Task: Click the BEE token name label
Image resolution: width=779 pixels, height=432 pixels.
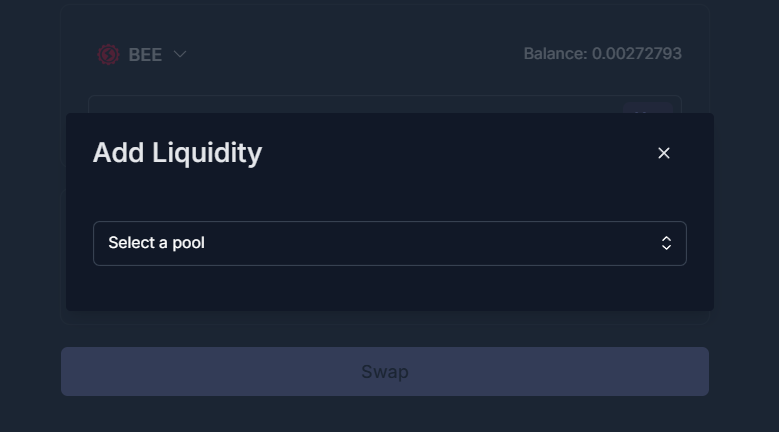Action: pyautogui.click(x=145, y=55)
